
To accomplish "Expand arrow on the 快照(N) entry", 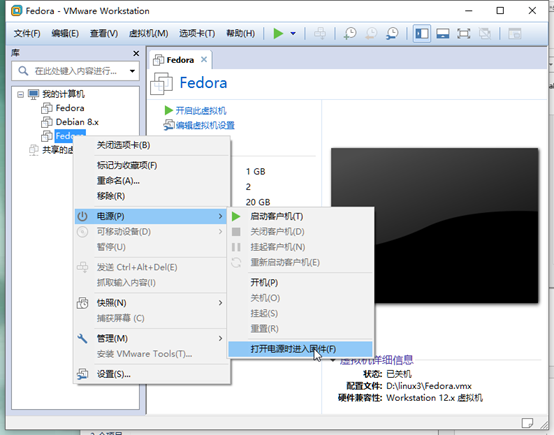I will pyautogui.click(x=220, y=303).
